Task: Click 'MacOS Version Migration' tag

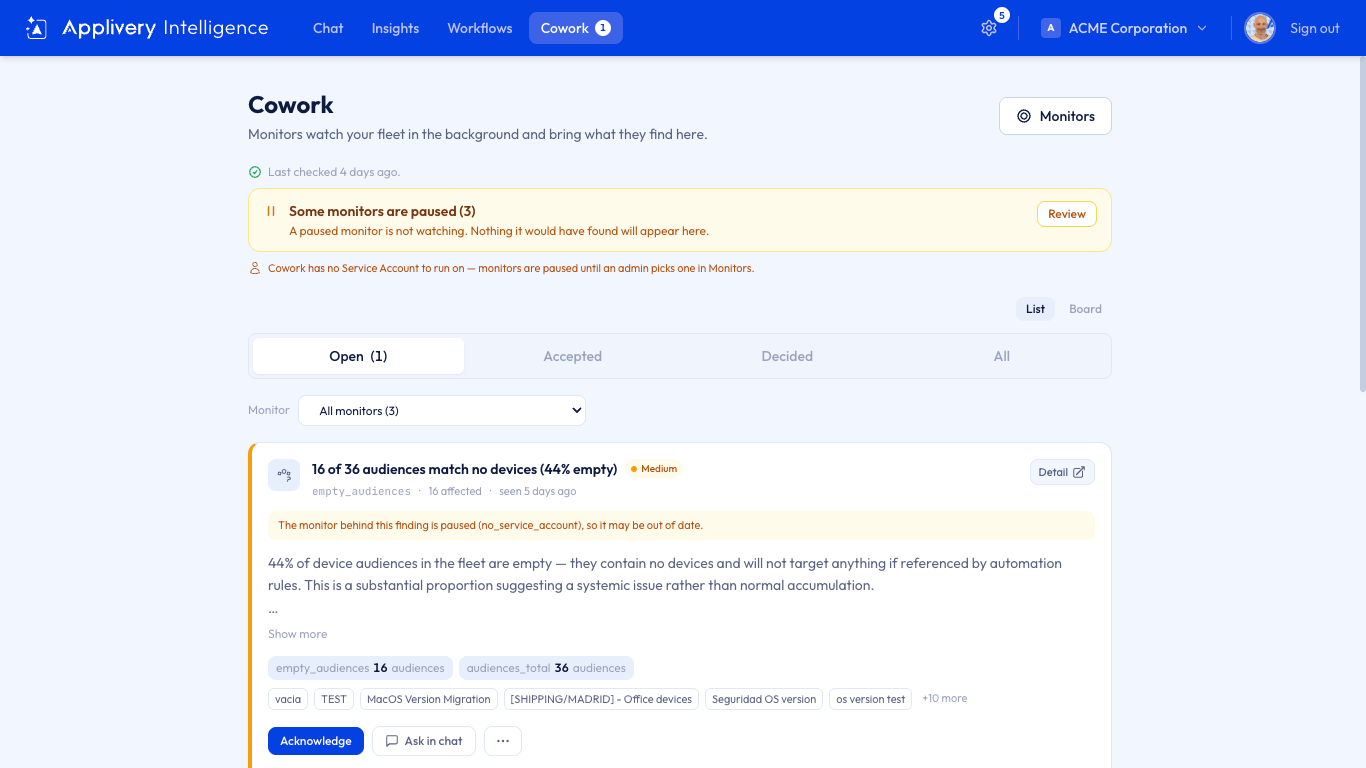Action: (429, 699)
